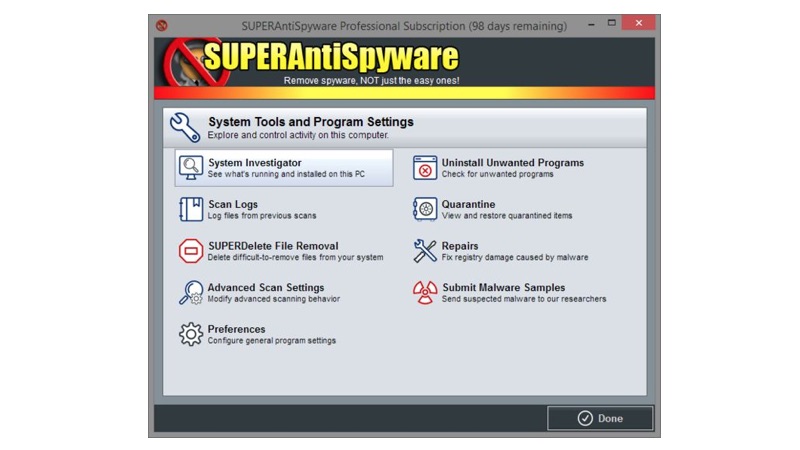Open Quarantine title text
The width and height of the screenshot is (800, 450).
pos(468,204)
